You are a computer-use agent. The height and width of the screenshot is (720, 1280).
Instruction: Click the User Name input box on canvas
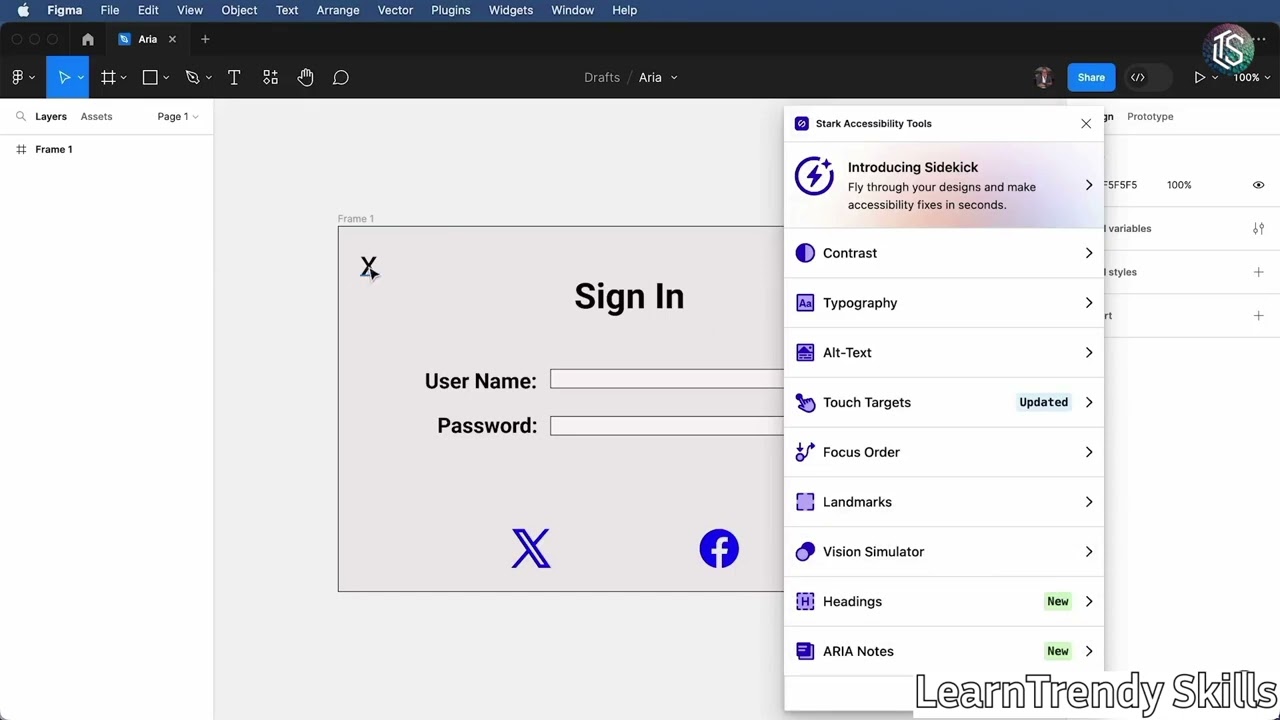[667, 379]
